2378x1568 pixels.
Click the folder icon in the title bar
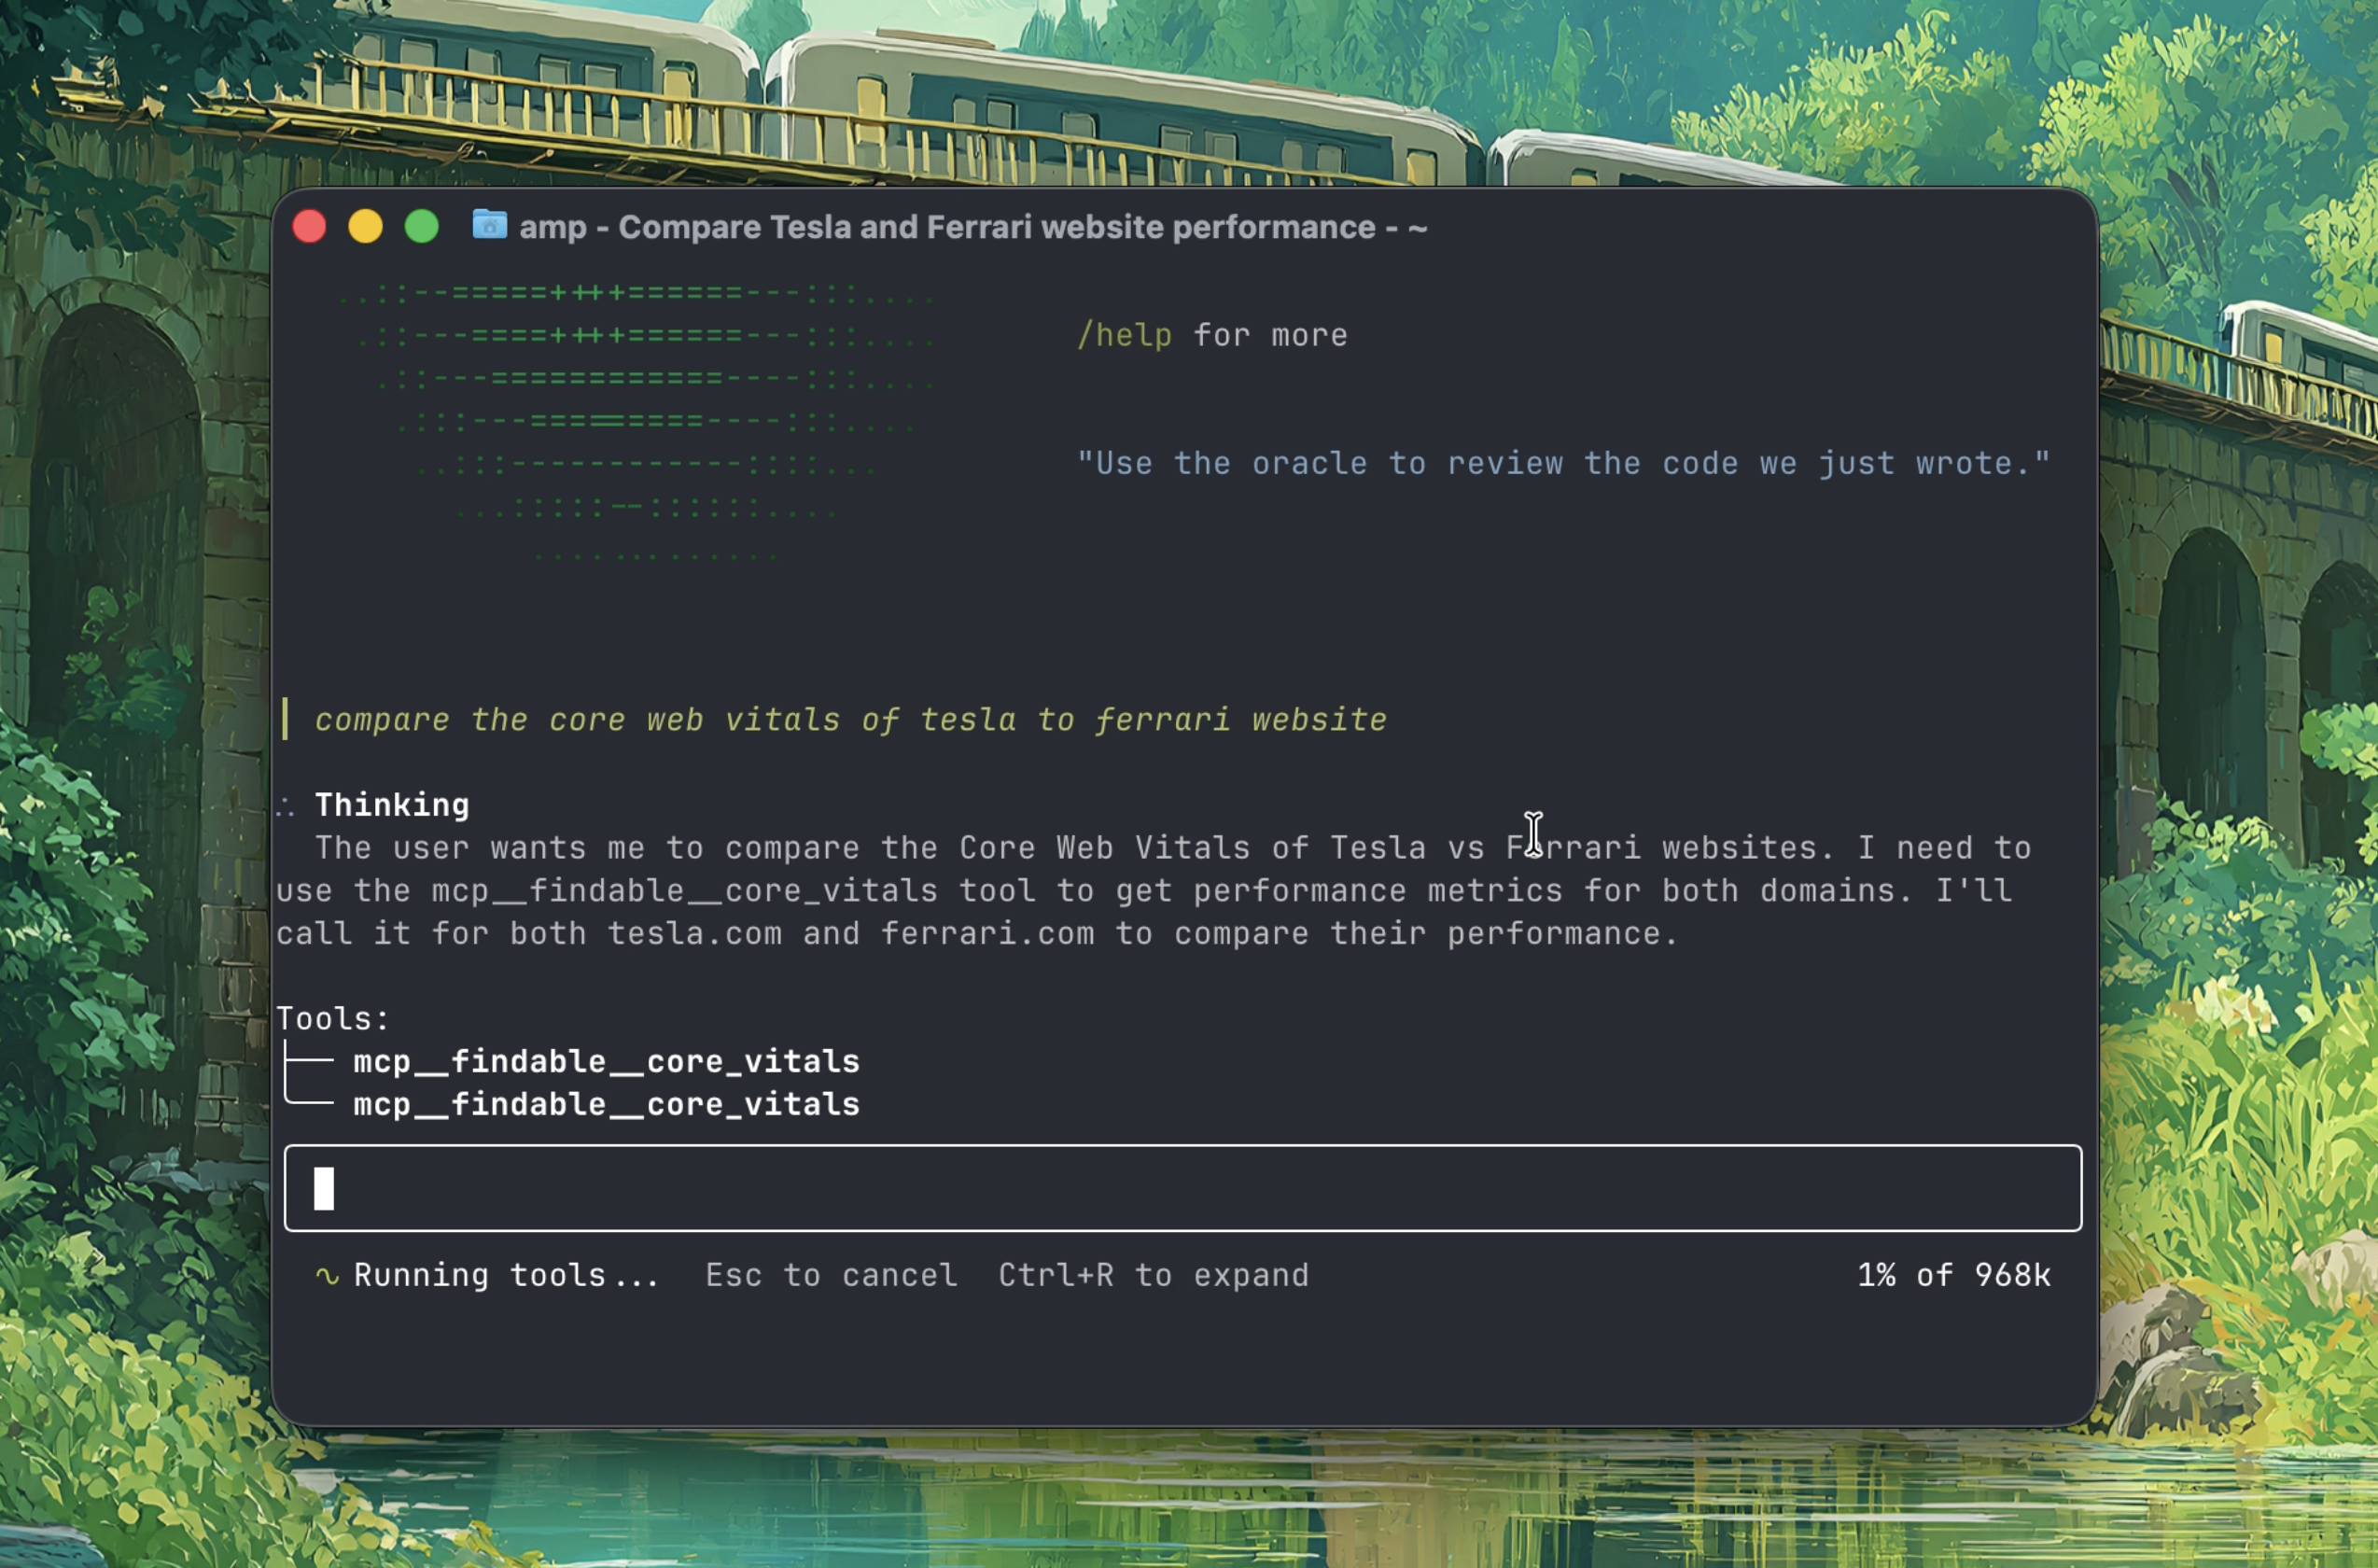[489, 225]
